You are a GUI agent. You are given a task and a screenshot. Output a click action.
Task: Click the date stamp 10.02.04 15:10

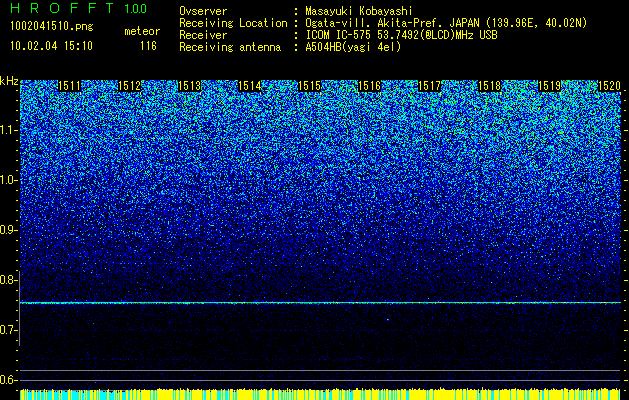[51, 46]
